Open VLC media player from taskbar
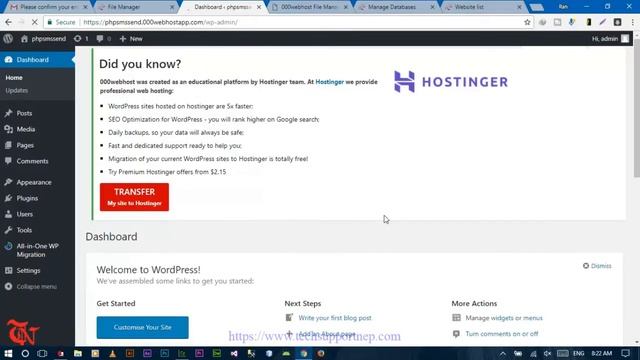The image size is (640, 360). [113, 353]
